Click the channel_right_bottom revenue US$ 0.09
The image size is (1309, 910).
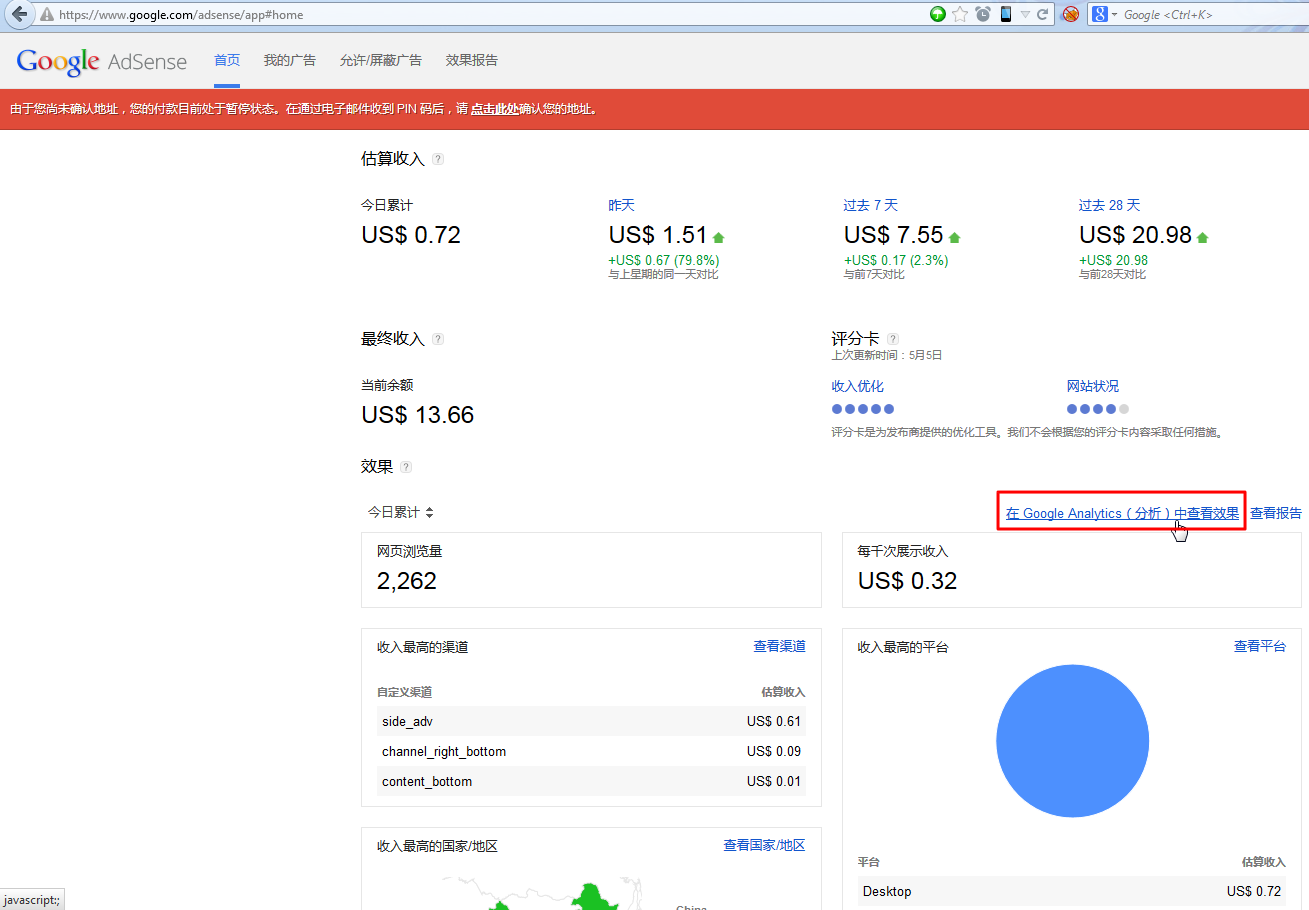coord(774,751)
